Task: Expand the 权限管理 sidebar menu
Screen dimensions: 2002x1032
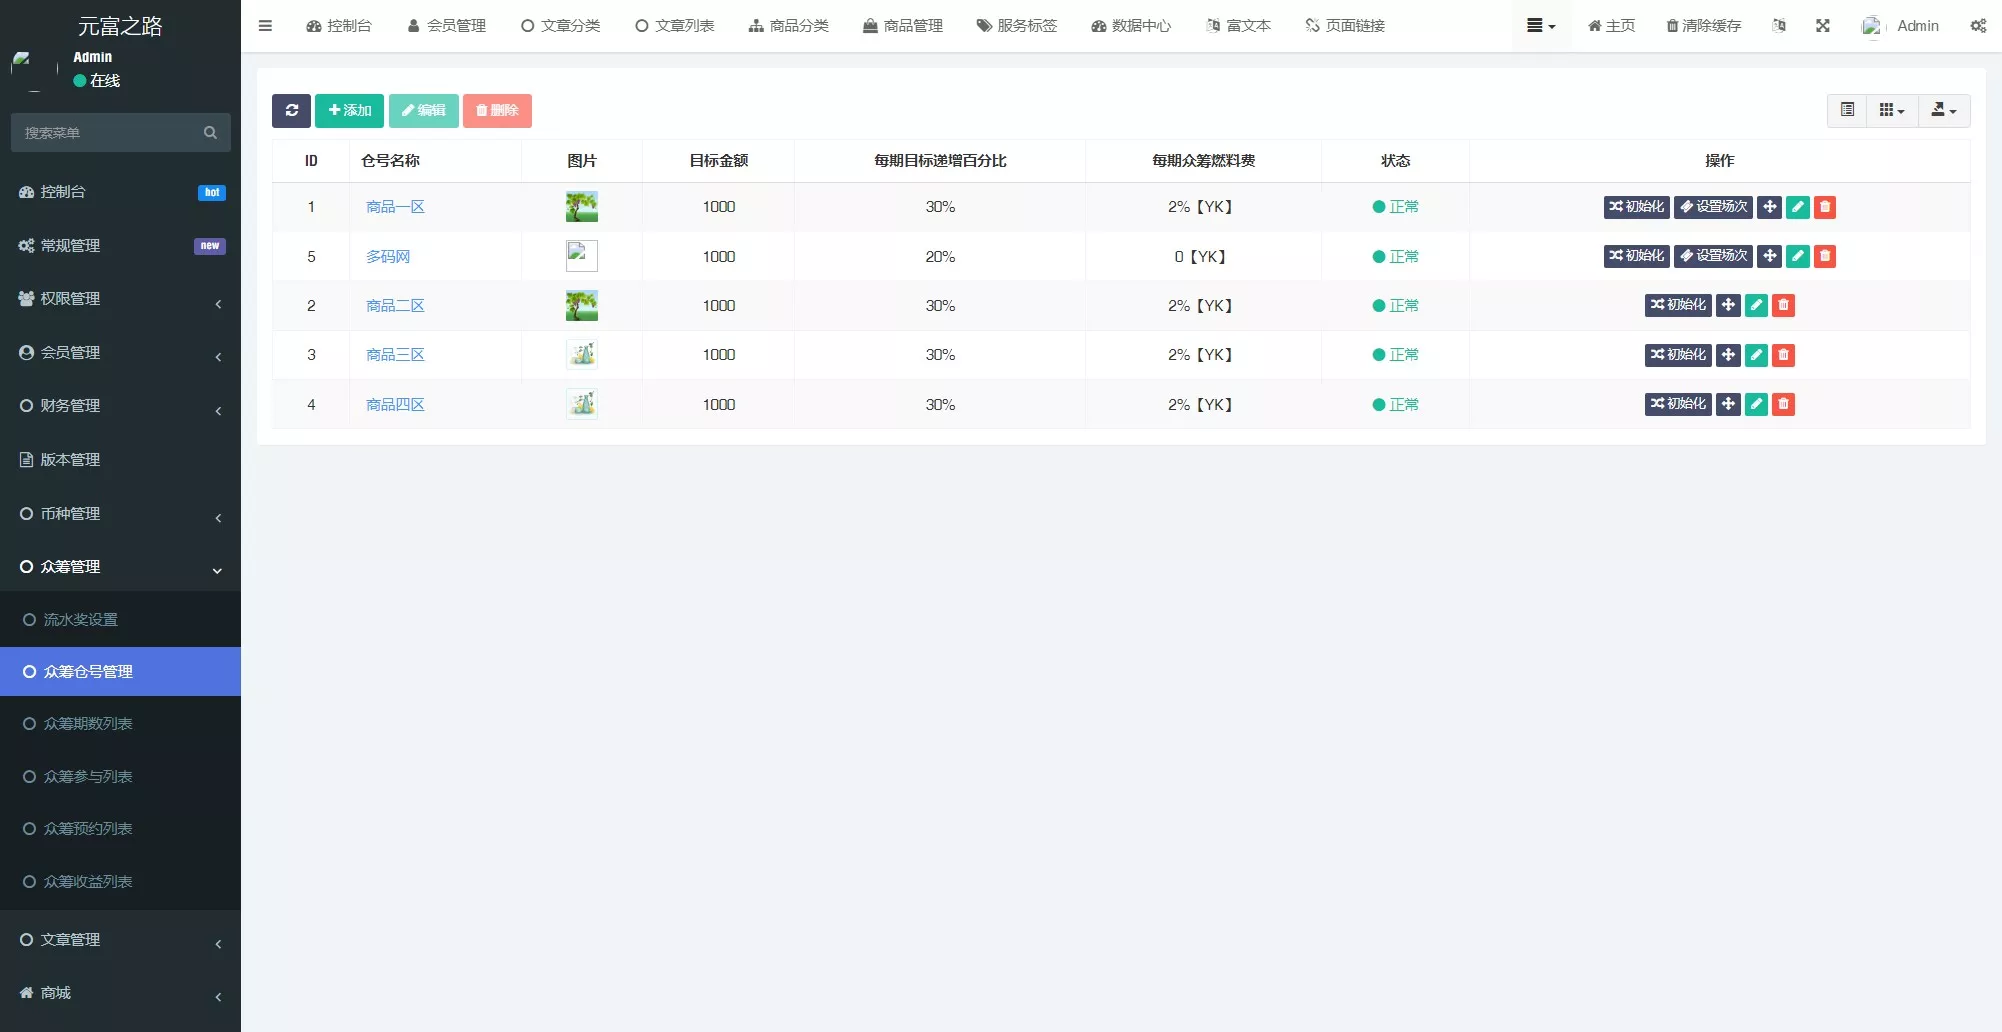Action: click(x=120, y=299)
